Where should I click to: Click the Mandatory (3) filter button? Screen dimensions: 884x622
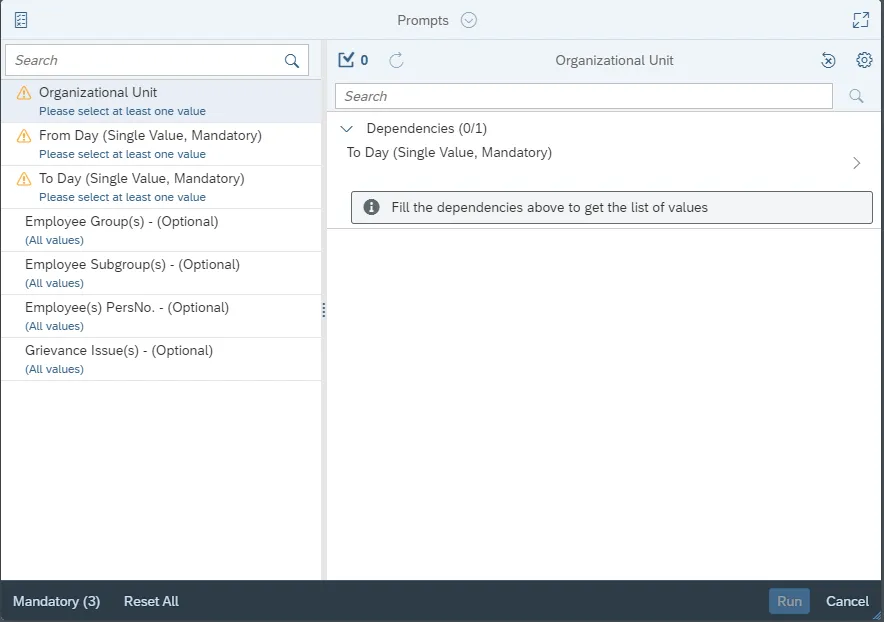pos(56,601)
